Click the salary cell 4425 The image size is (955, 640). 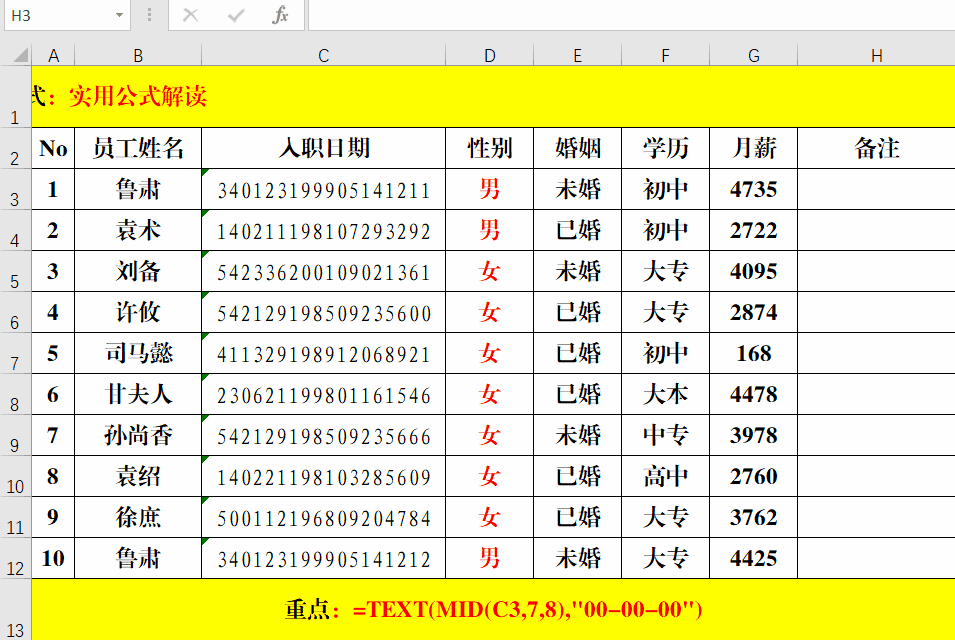point(753,558)
